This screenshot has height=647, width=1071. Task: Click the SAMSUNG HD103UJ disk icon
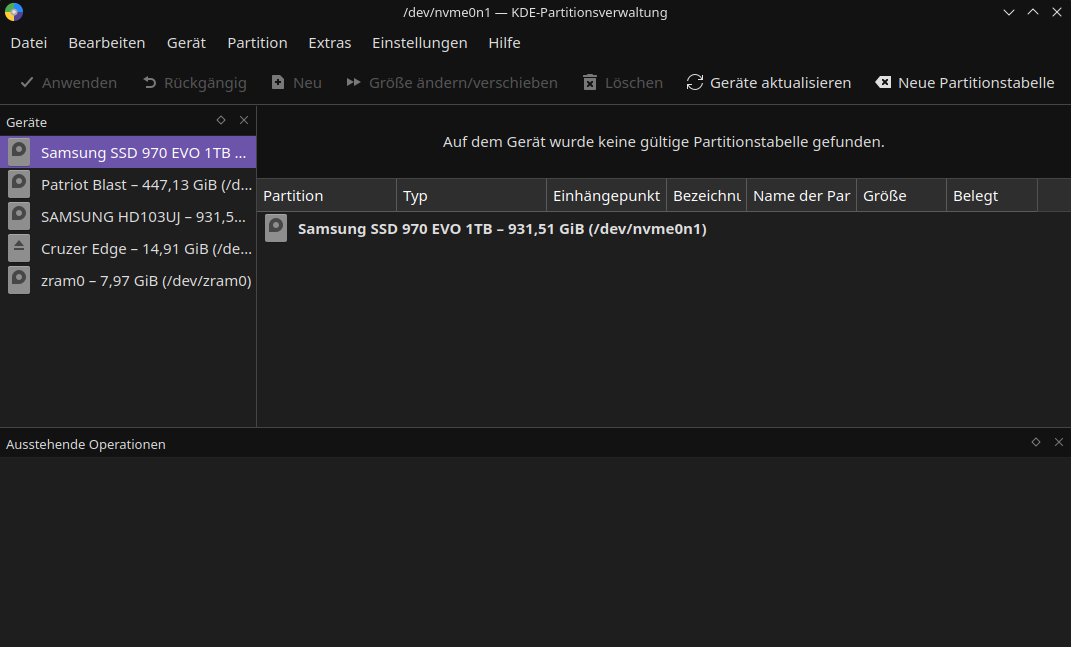coord(19,217)
